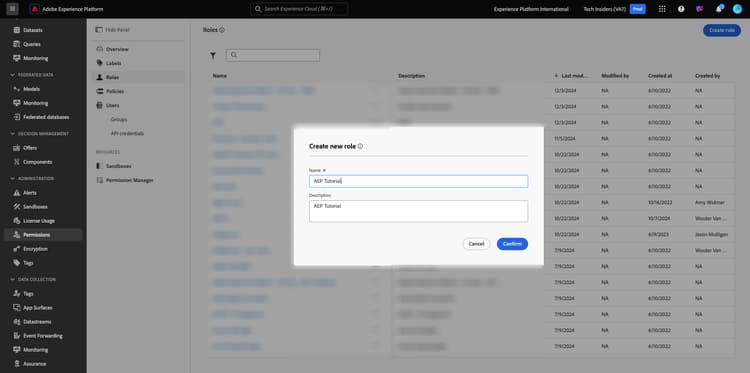The image size is (750, 373).
Task: Click the Amy Widmer creator cell
Action: point(709,202)
